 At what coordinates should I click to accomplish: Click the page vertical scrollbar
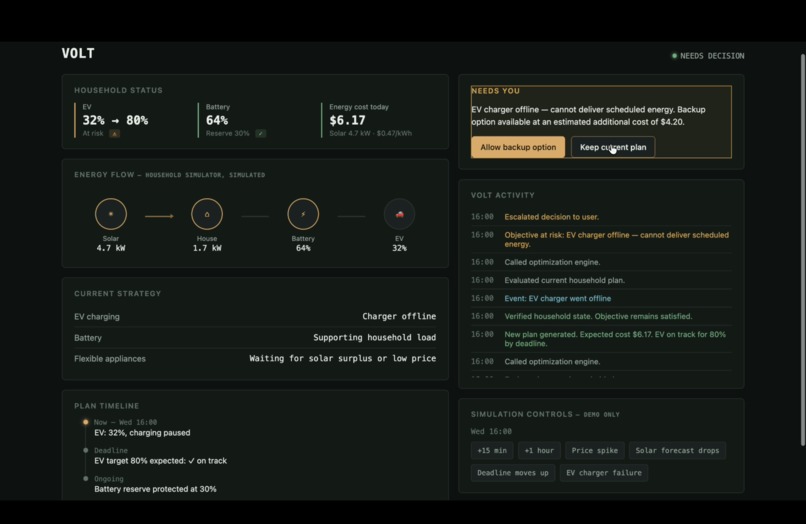pos(802,249)
